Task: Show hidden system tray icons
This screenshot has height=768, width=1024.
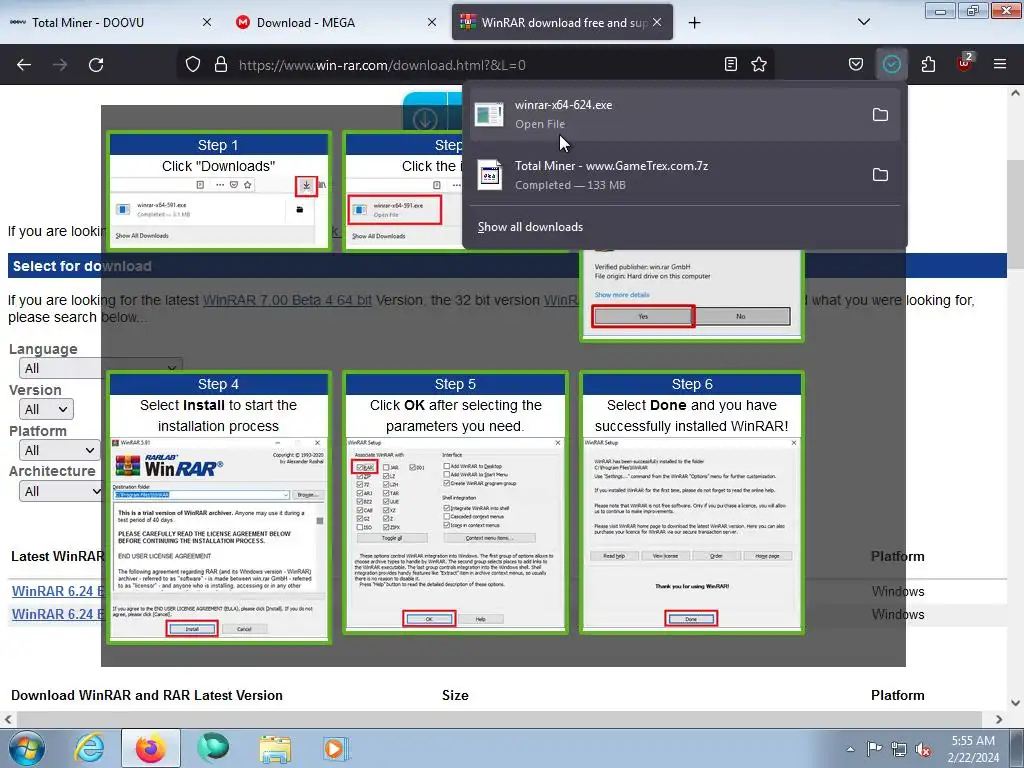Action: point(850,749)
